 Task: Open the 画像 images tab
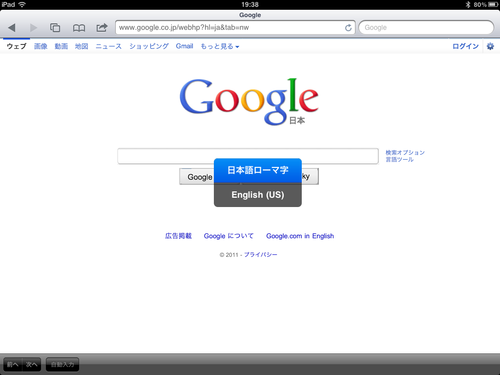[41, 46]
